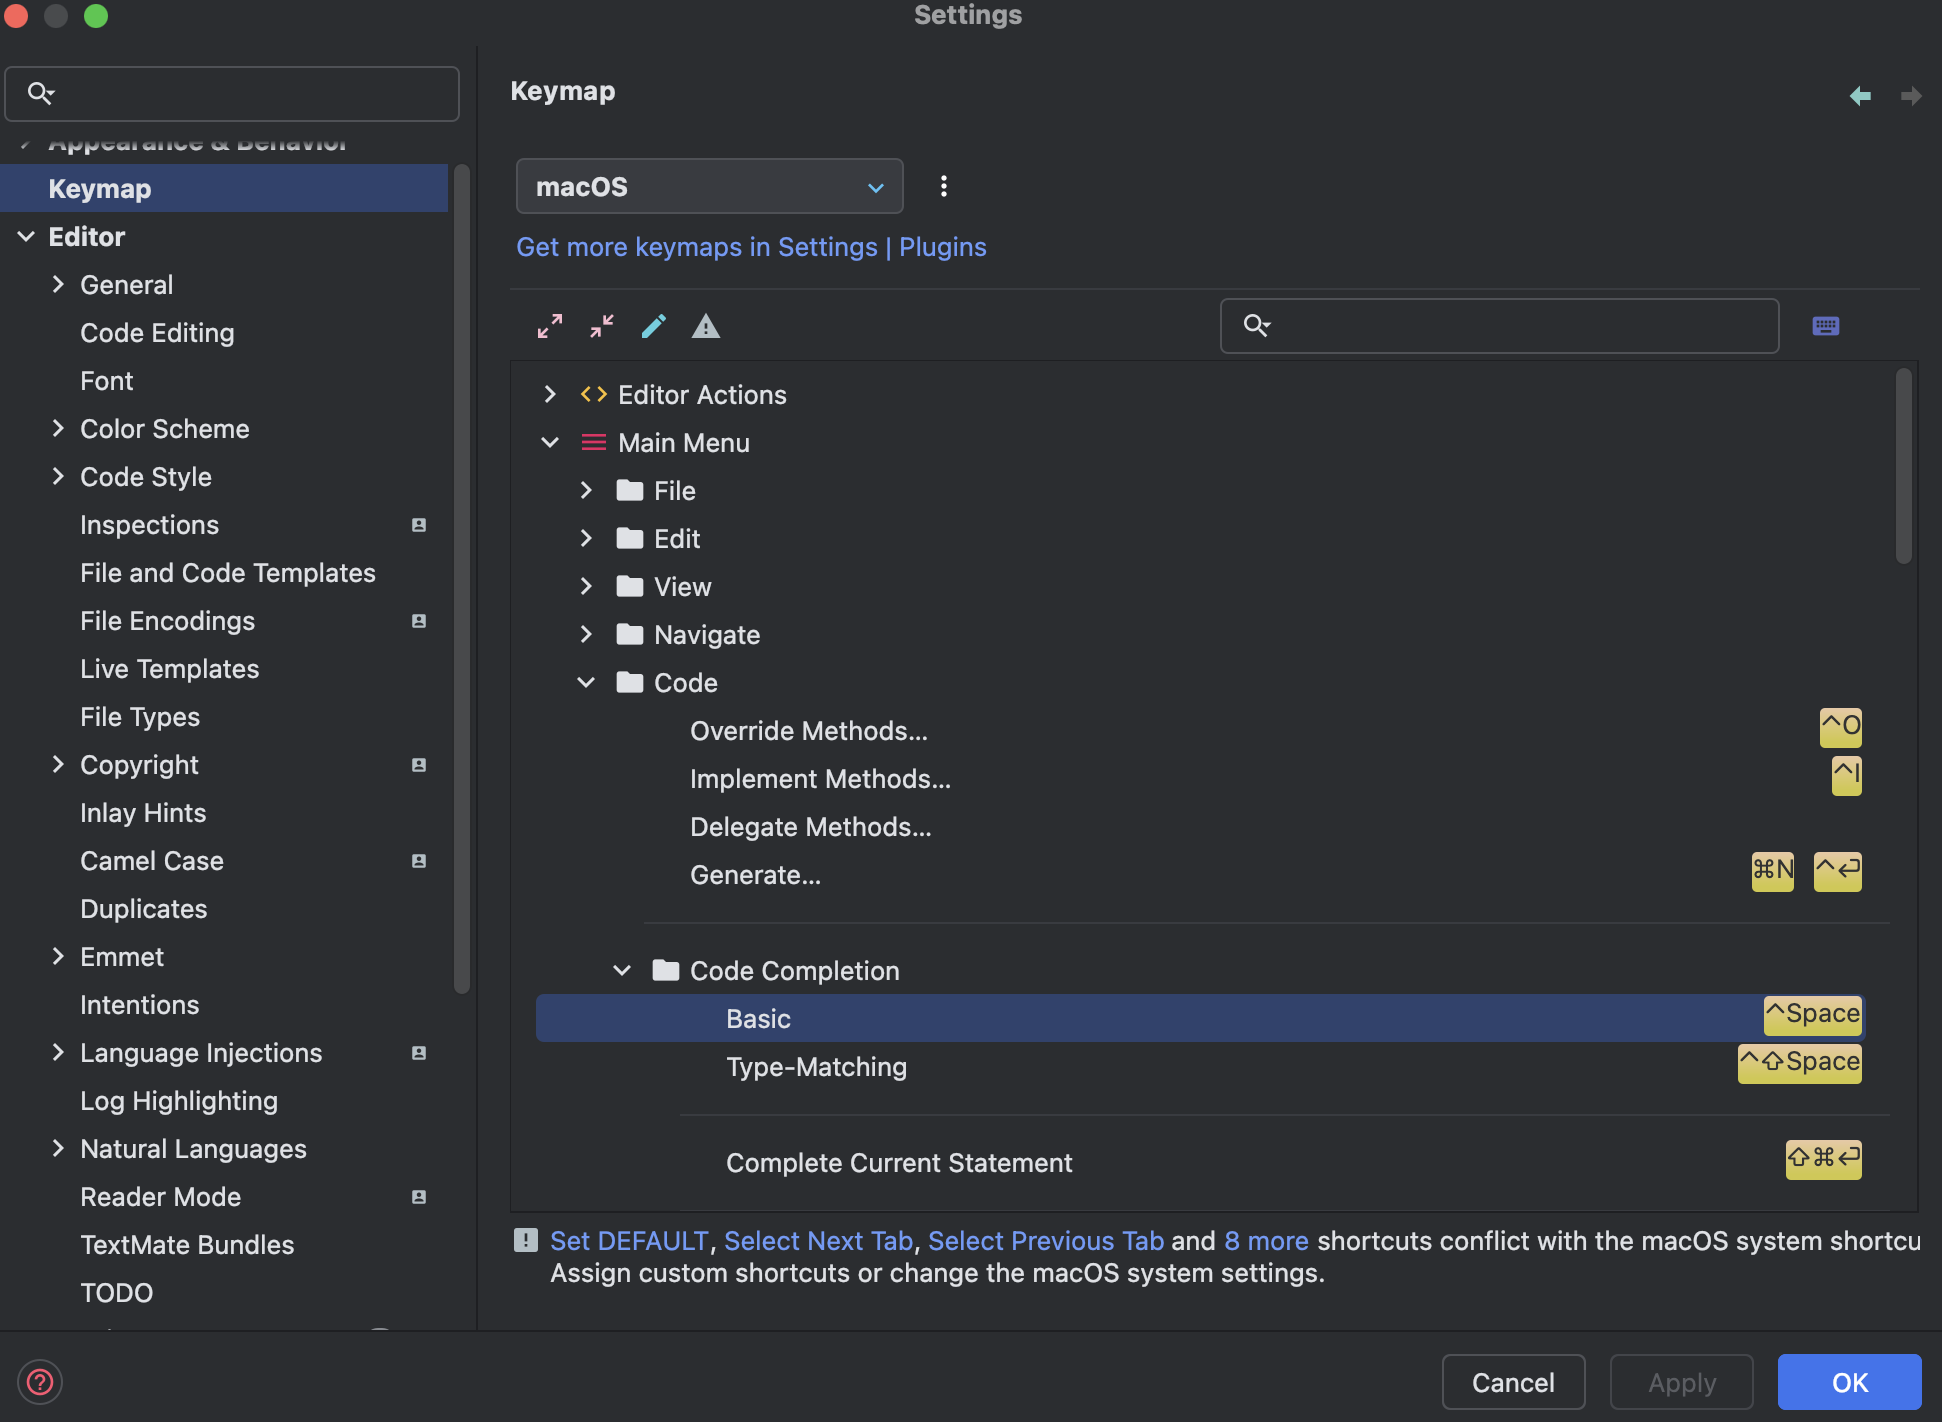Open the macOS keymap dropdown
1942x1422 pixels.
pyautogui.click(x=709, y=187)
